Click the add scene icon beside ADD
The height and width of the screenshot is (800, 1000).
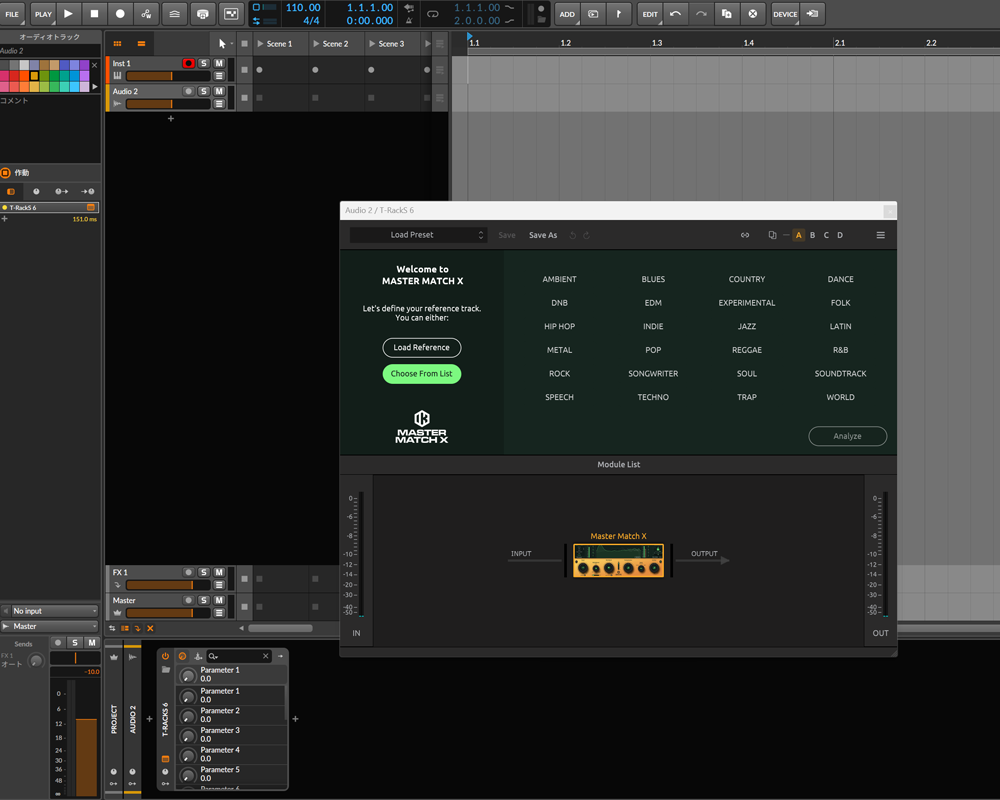click(x=593, y=13)
